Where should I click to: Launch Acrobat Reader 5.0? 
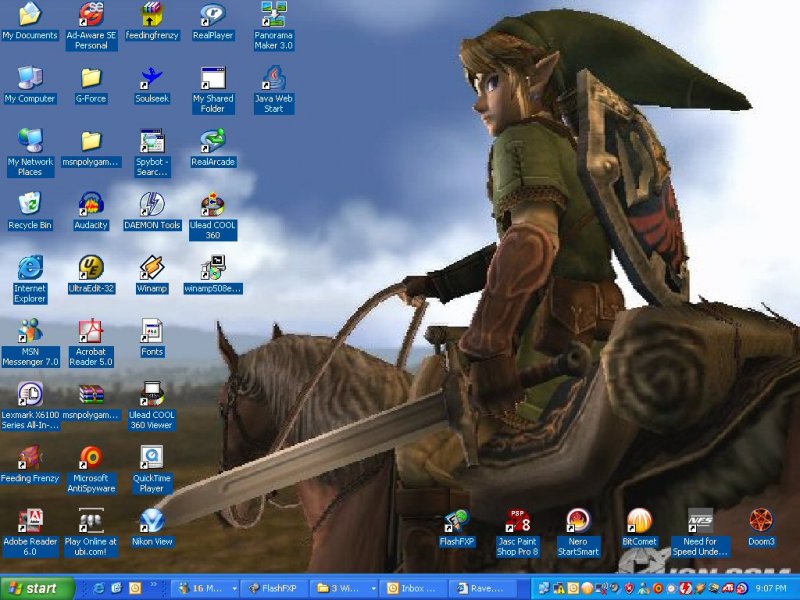(91, 342)
